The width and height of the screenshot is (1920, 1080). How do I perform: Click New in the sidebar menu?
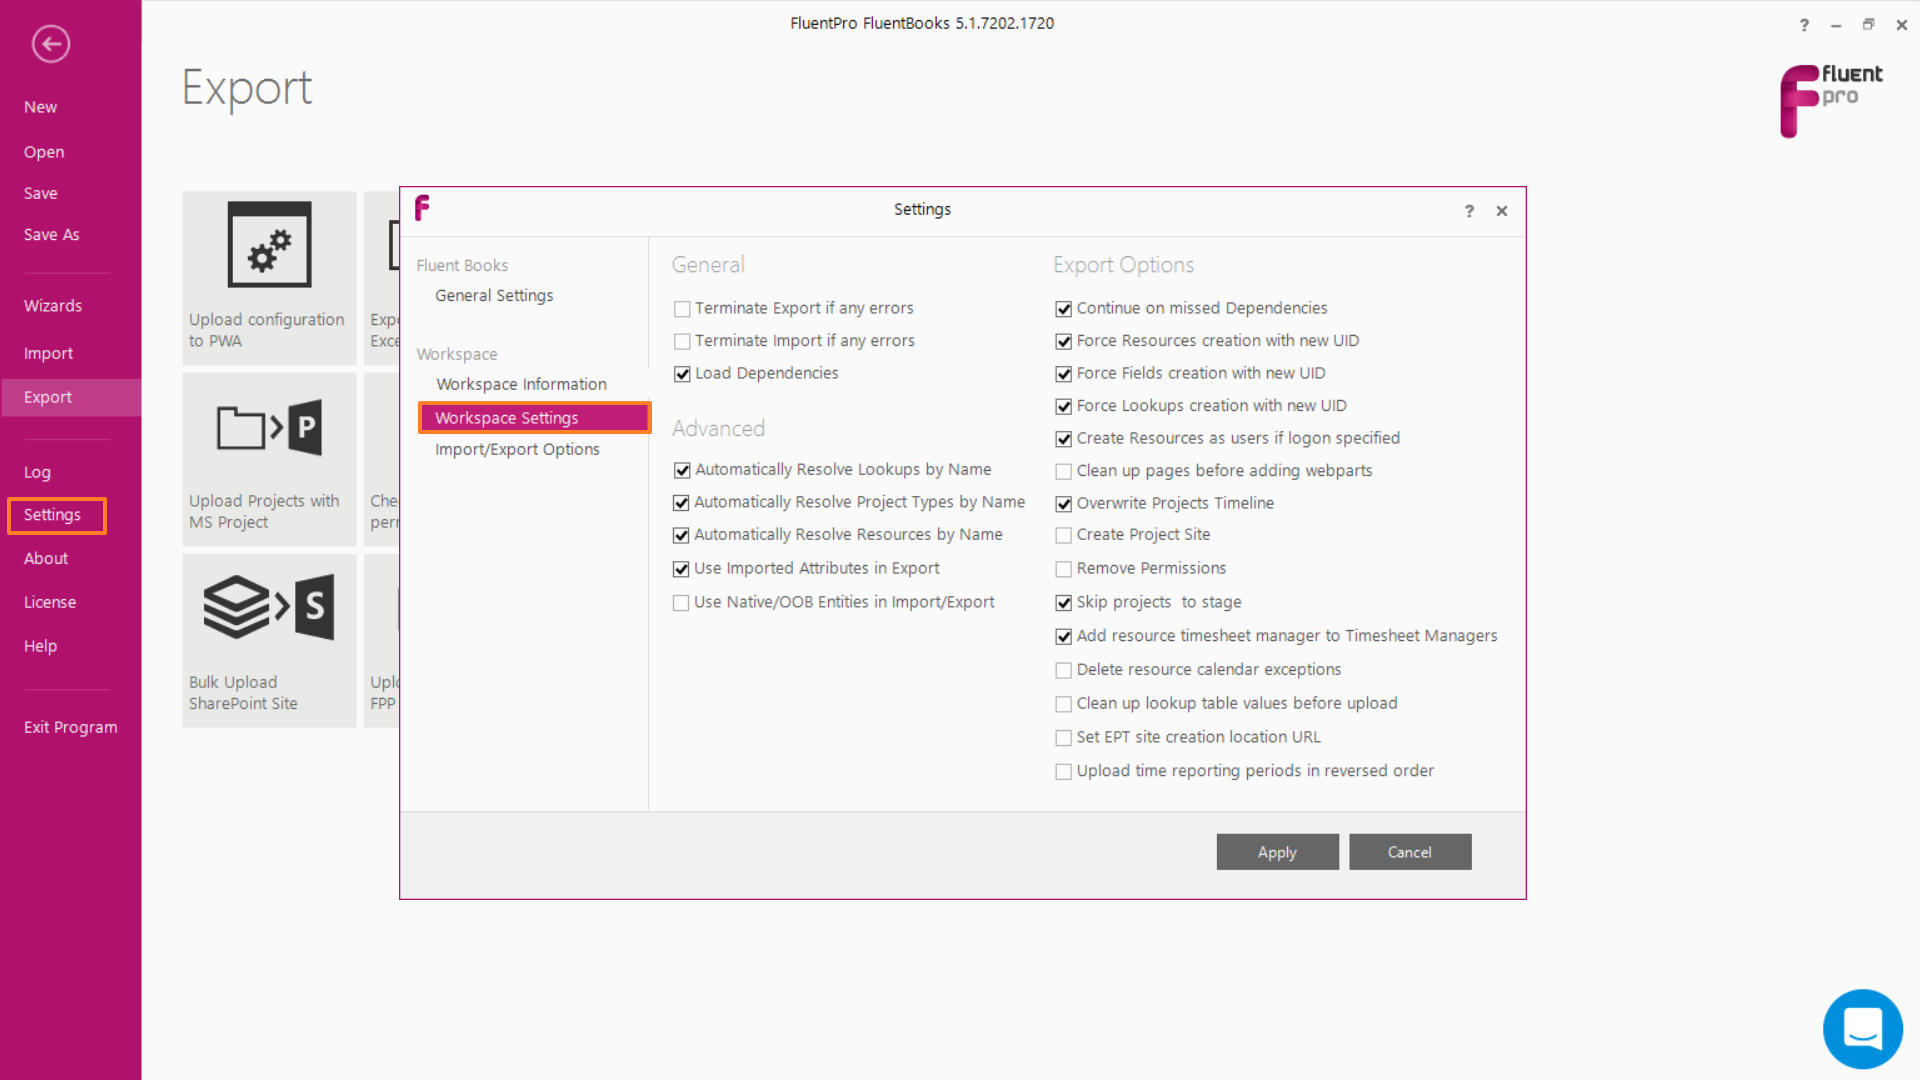tap(40, 107)
